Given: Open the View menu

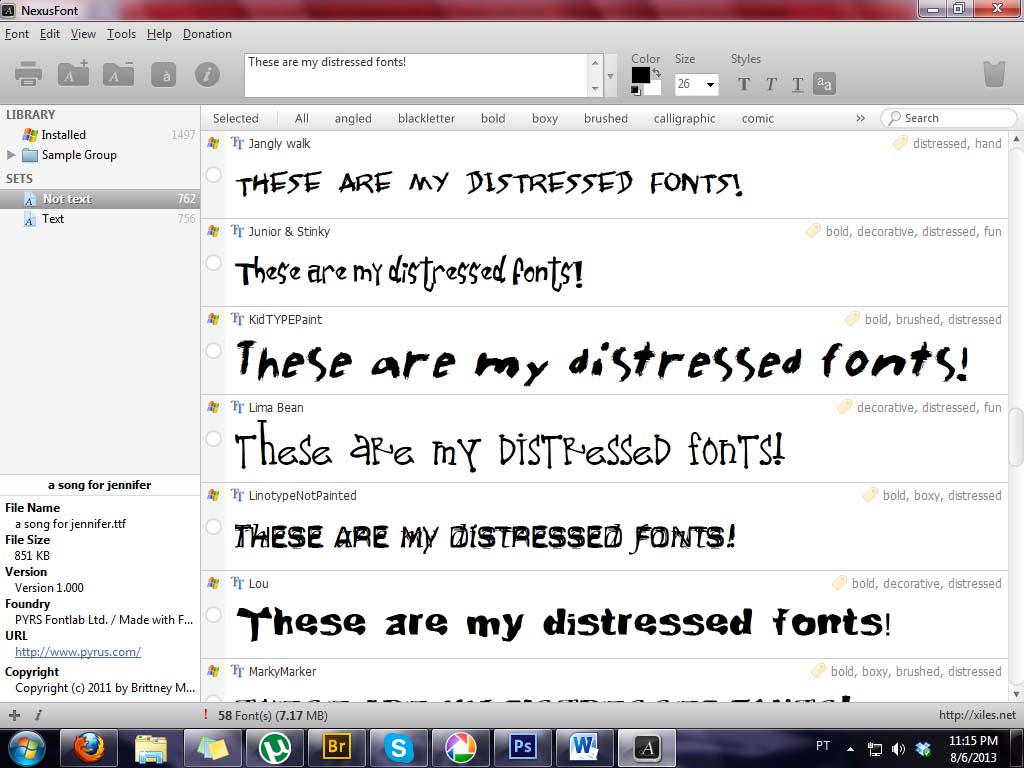Looking at the screenshot, I should [x=83, y=34].
